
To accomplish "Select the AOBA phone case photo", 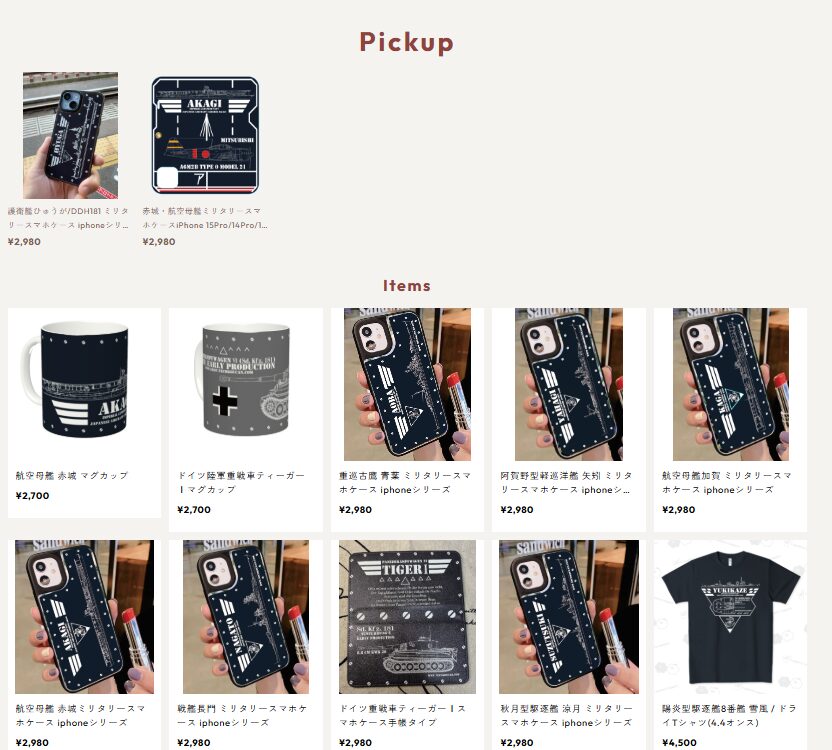I will (x=407, y=384).
